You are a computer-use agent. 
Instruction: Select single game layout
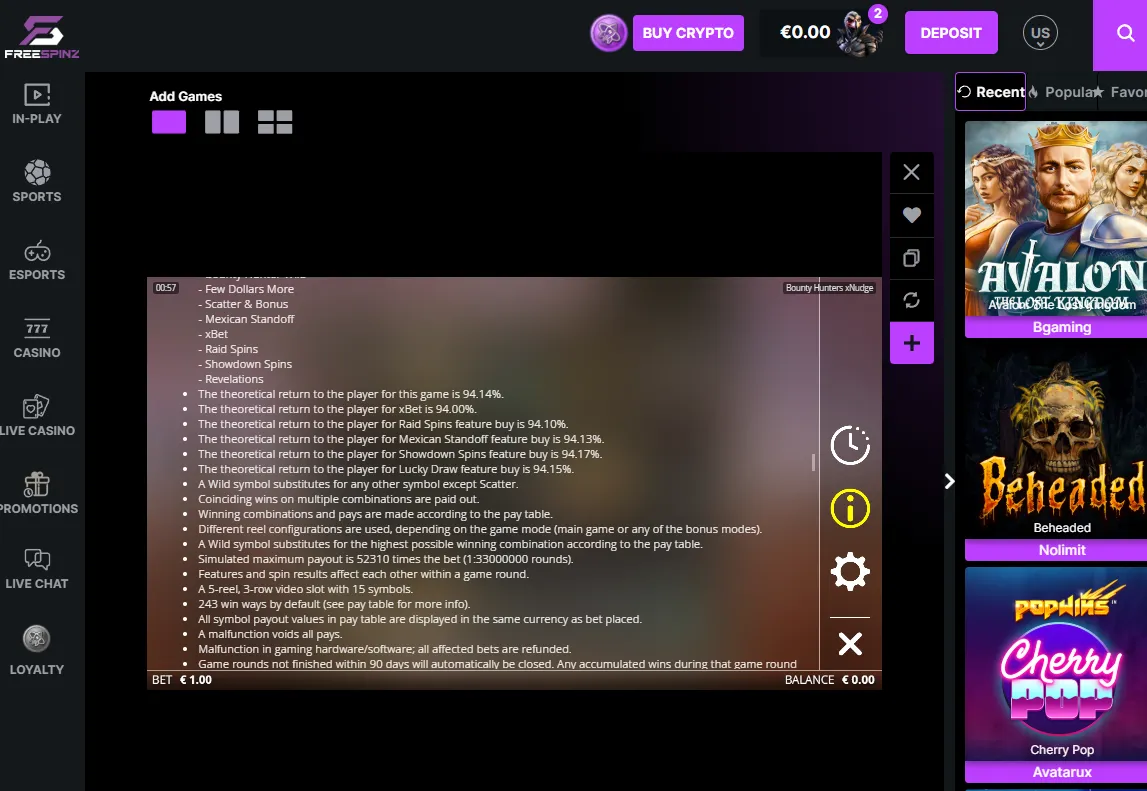169,122
